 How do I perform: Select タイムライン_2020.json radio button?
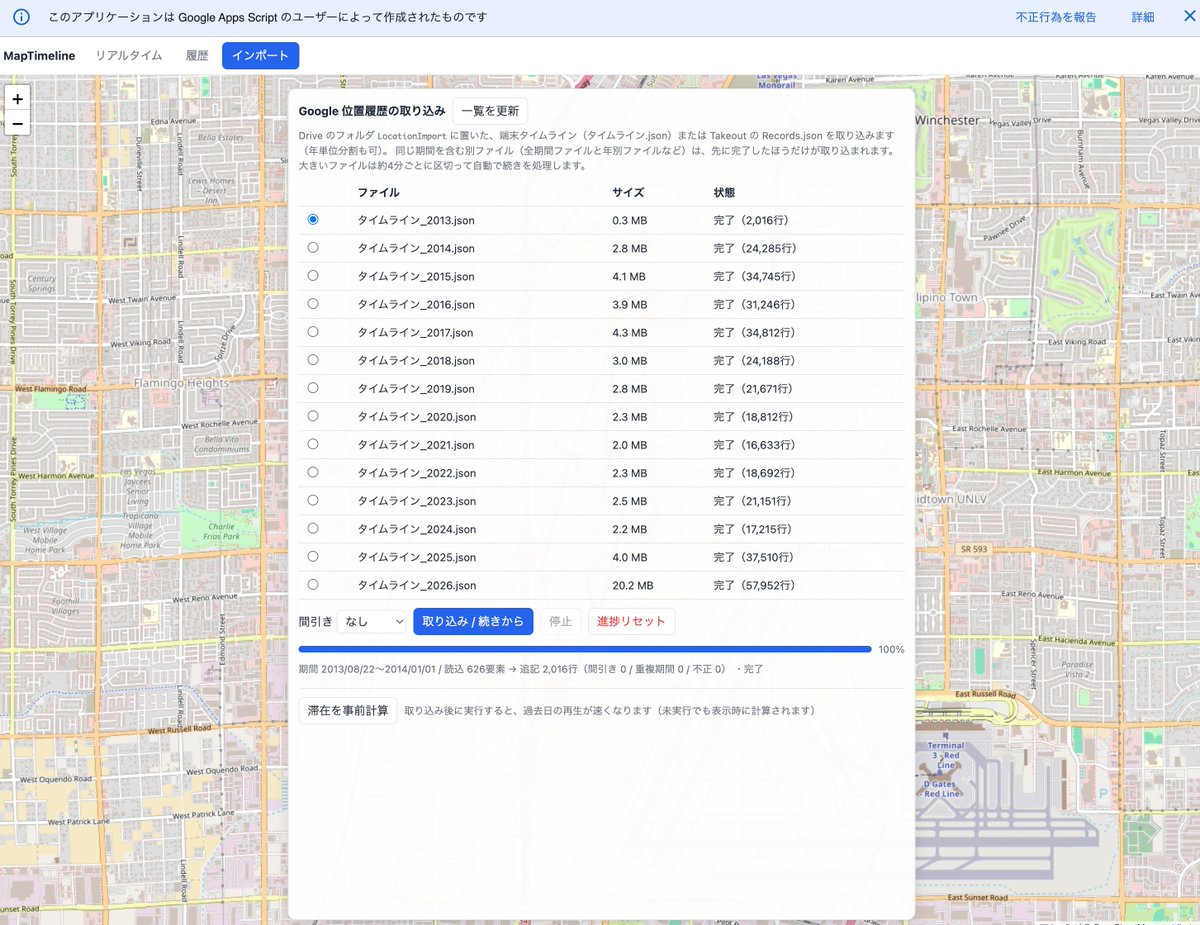[x=313, y=415]
